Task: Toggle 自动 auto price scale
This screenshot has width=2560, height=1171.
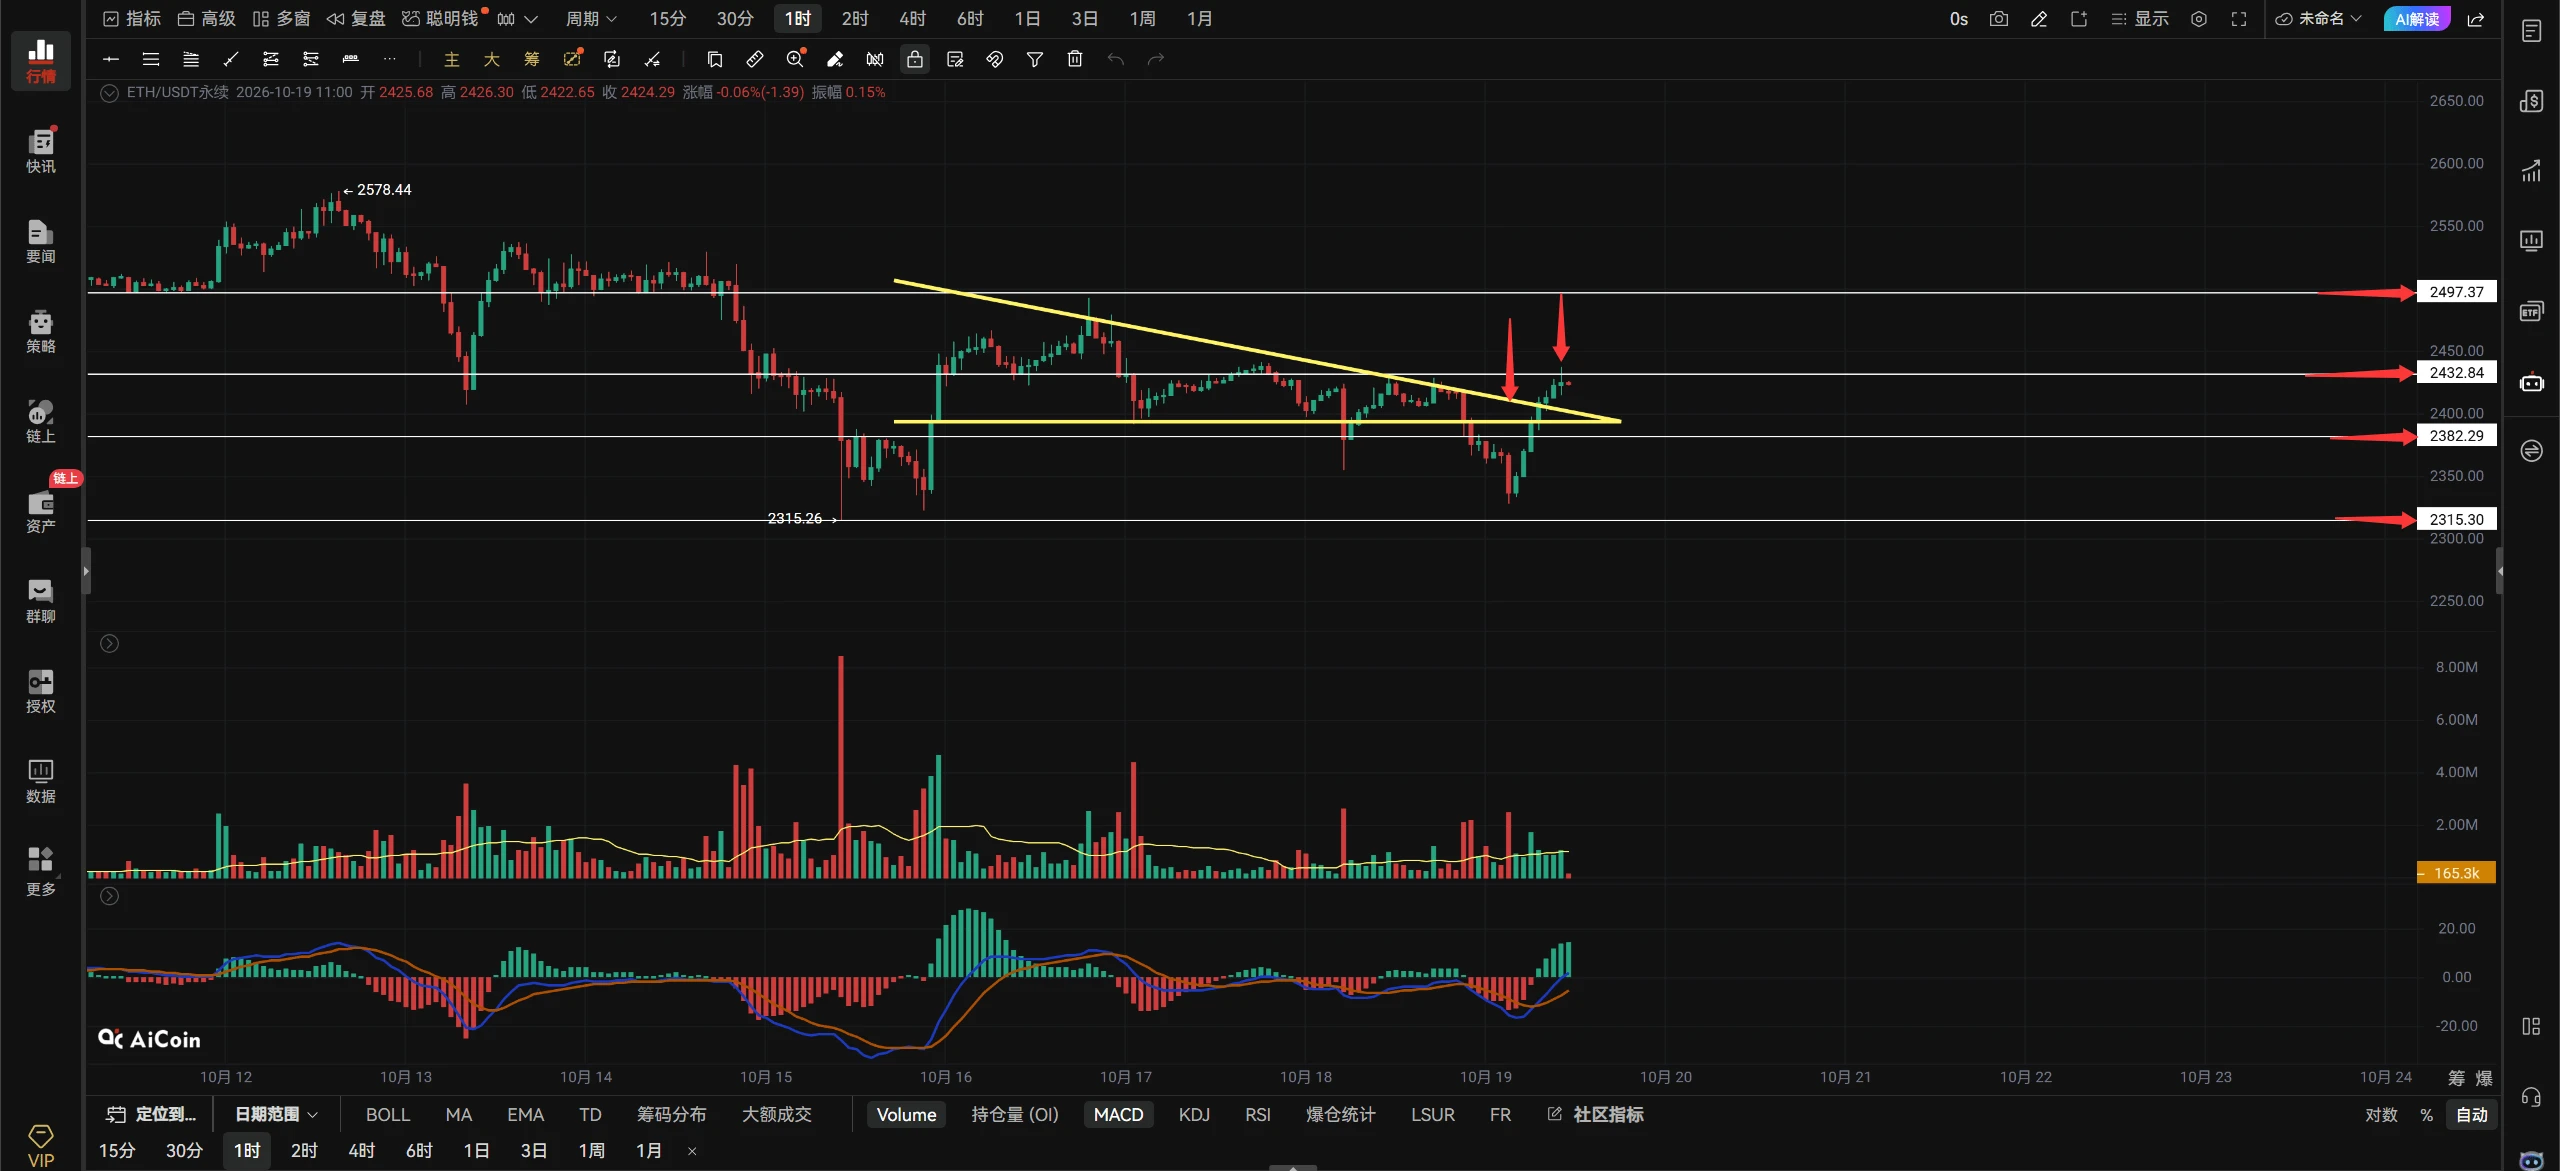Action: [x=2472, y=1114]
